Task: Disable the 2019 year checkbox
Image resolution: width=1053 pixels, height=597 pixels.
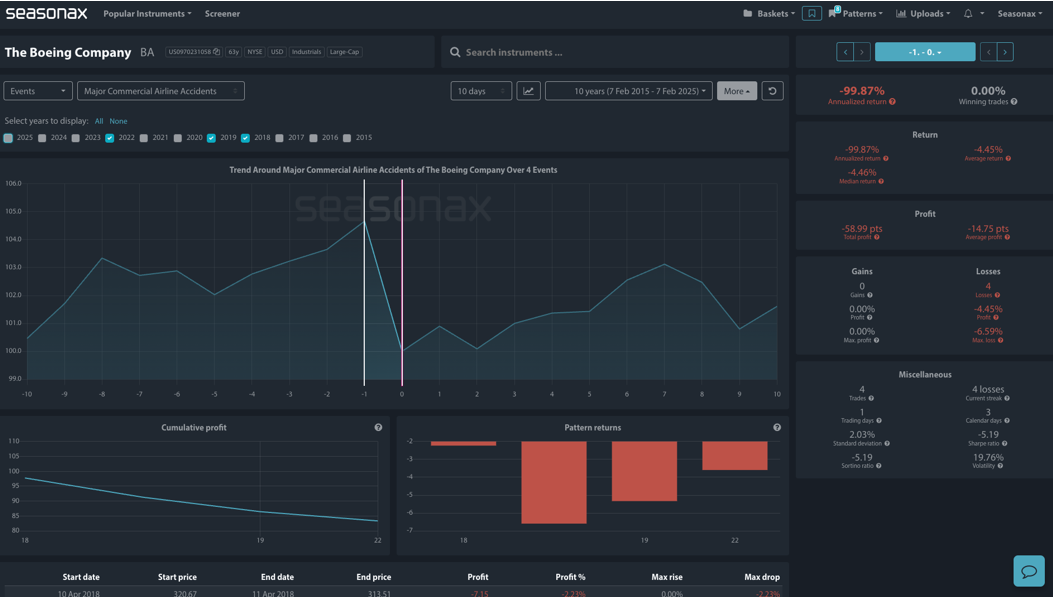Action: (211, 138)
